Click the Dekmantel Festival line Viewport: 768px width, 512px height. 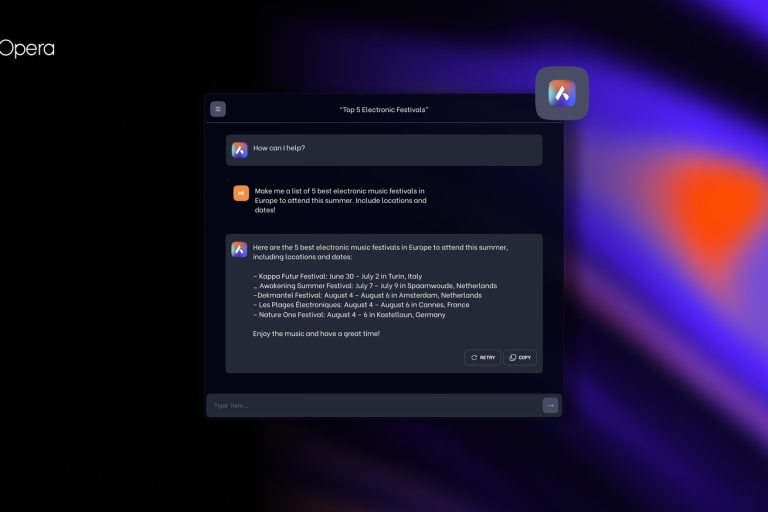tap(367, 295)
